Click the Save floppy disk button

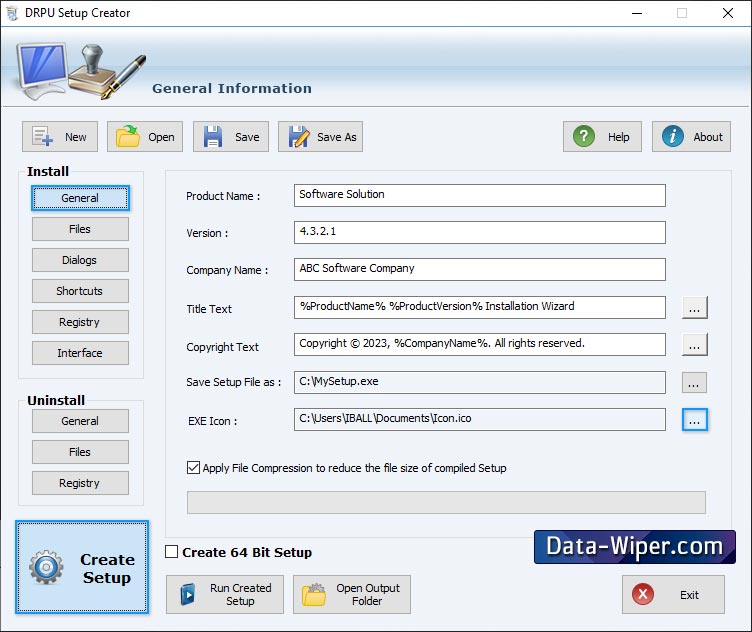tap(231, 137)
